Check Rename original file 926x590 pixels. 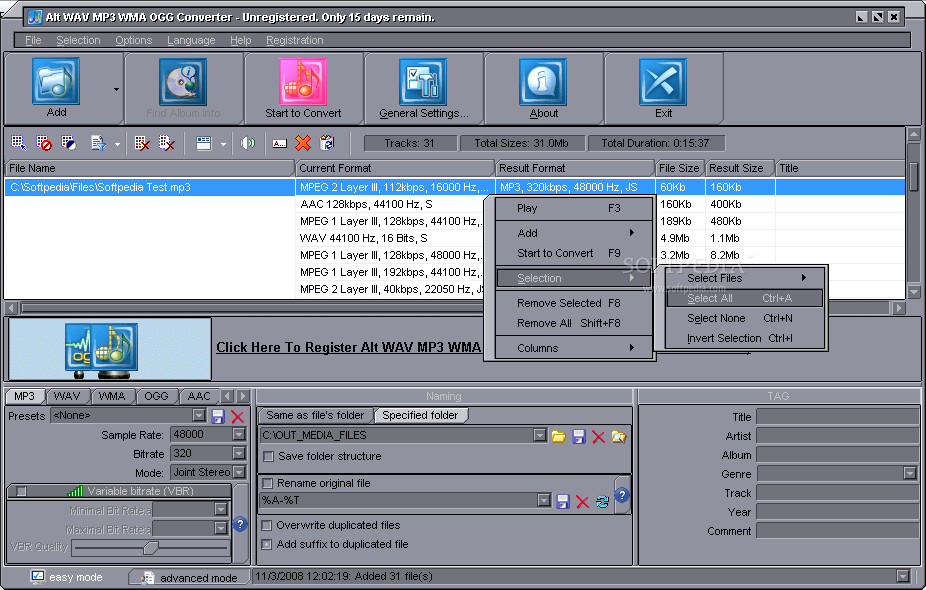coord(268,484)
